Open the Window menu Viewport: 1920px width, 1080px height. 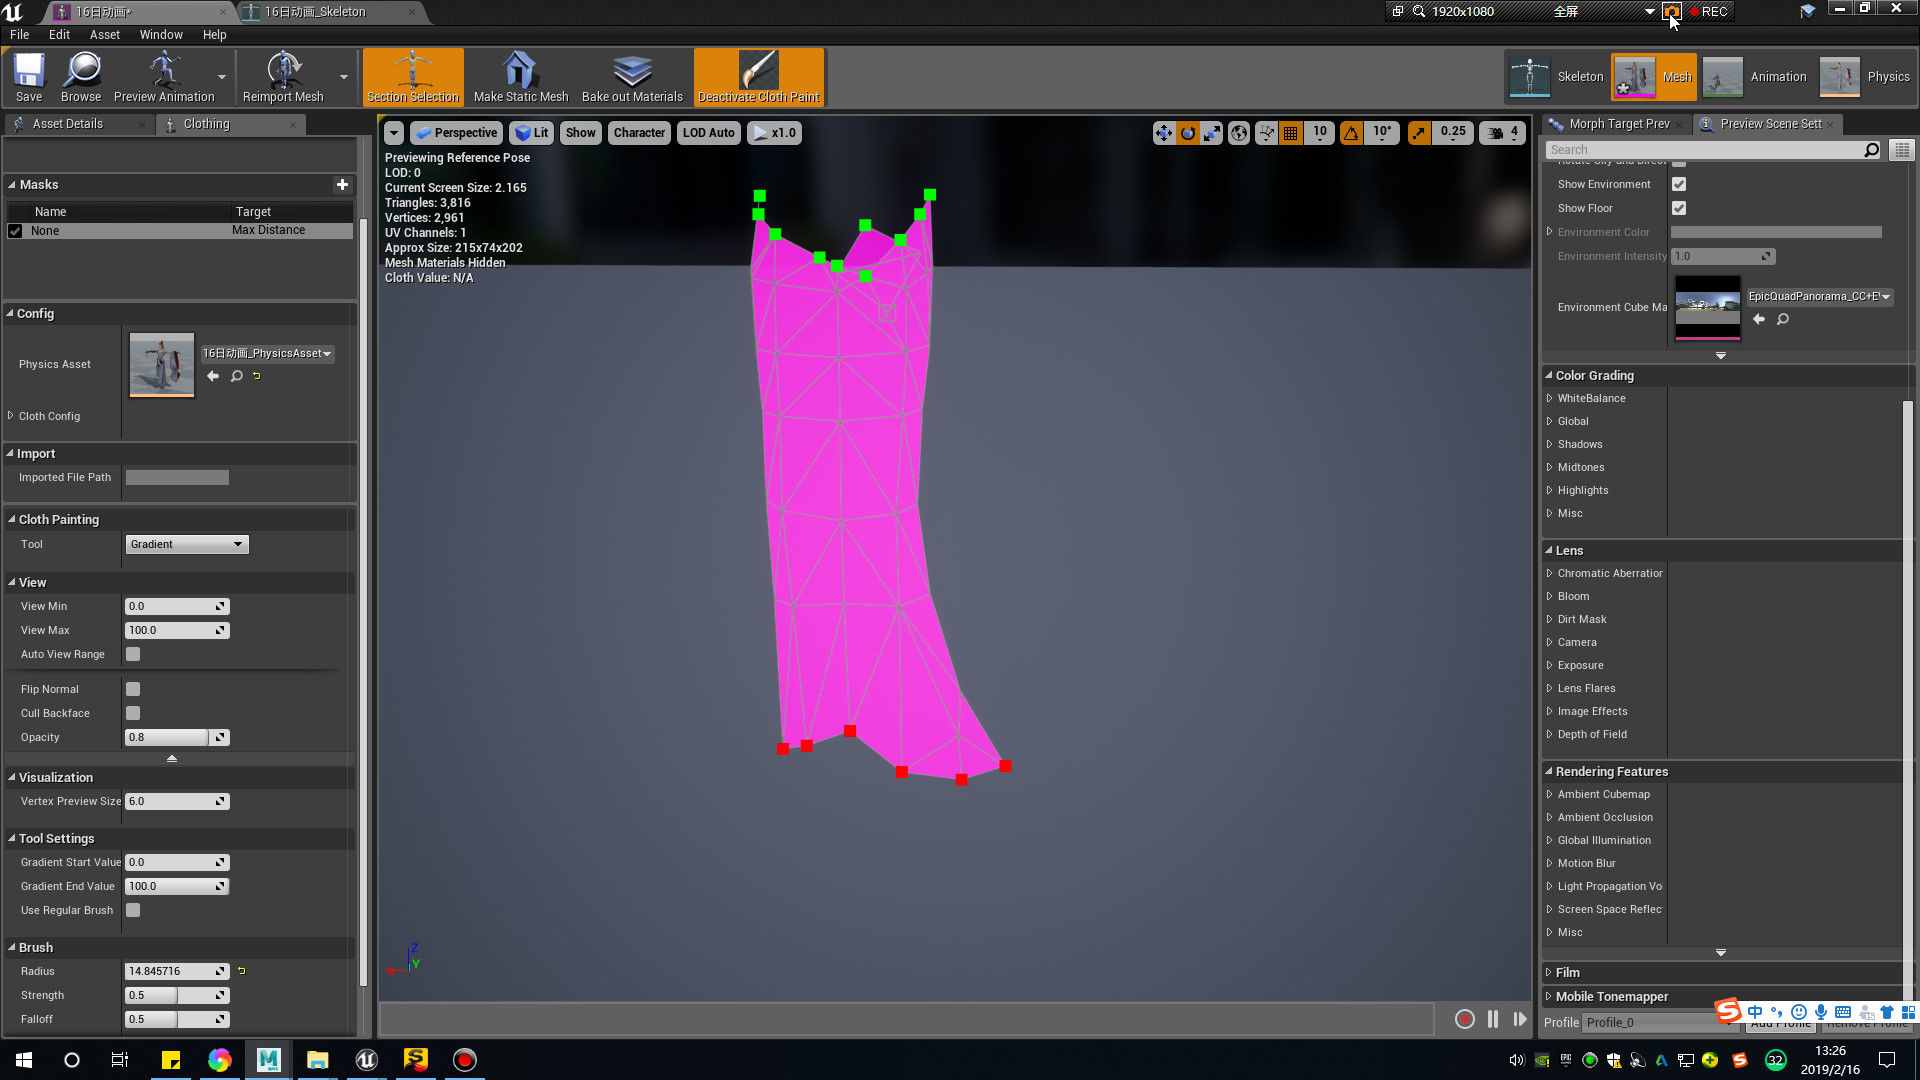point(161,34)
